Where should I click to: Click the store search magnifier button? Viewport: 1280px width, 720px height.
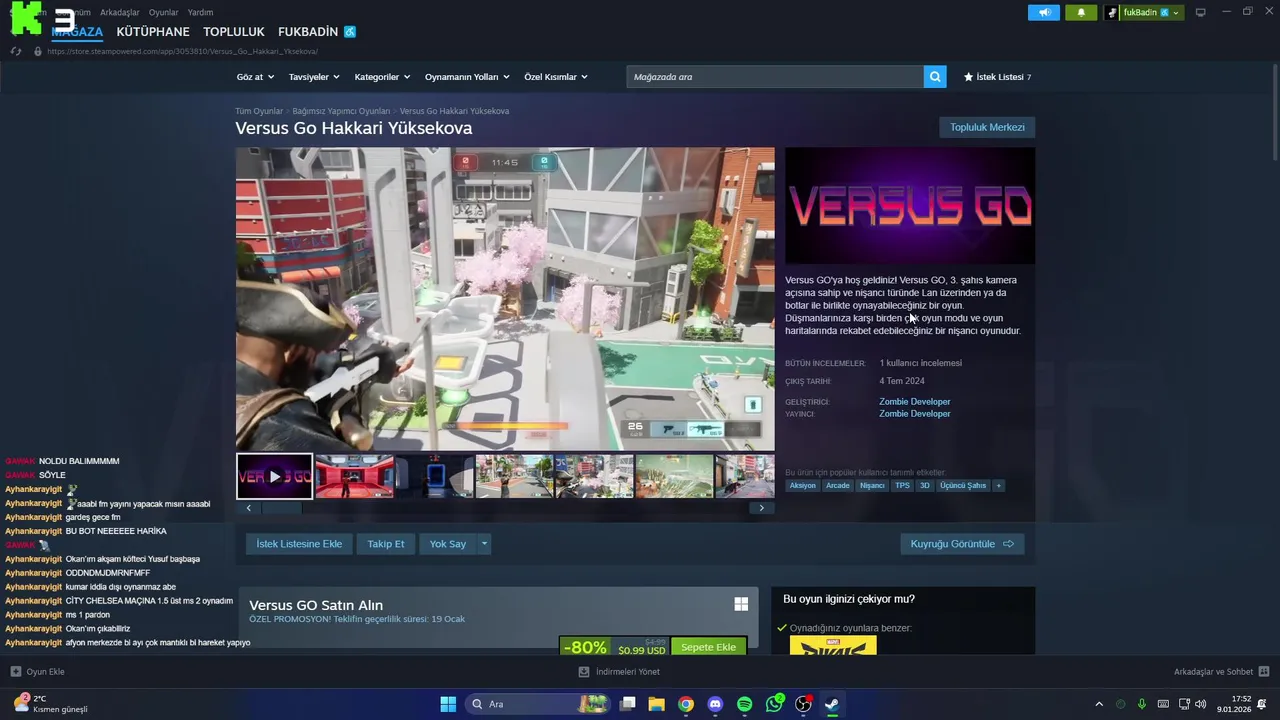(935, 77)
